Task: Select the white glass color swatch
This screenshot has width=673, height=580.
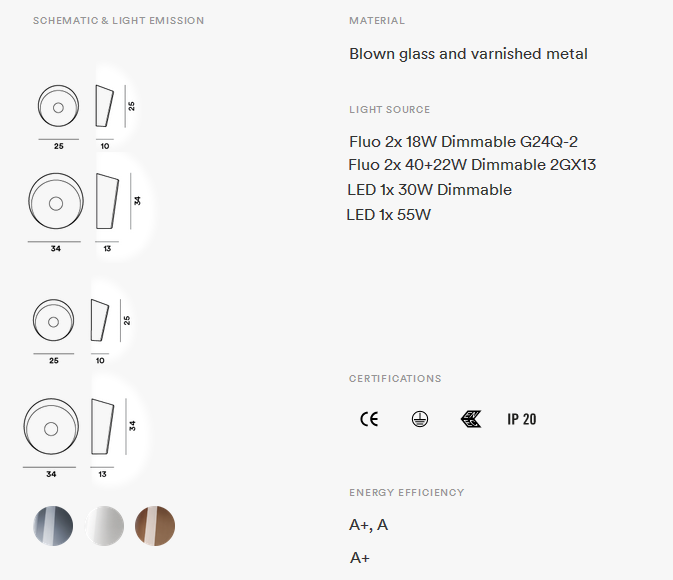Action: 104,526
